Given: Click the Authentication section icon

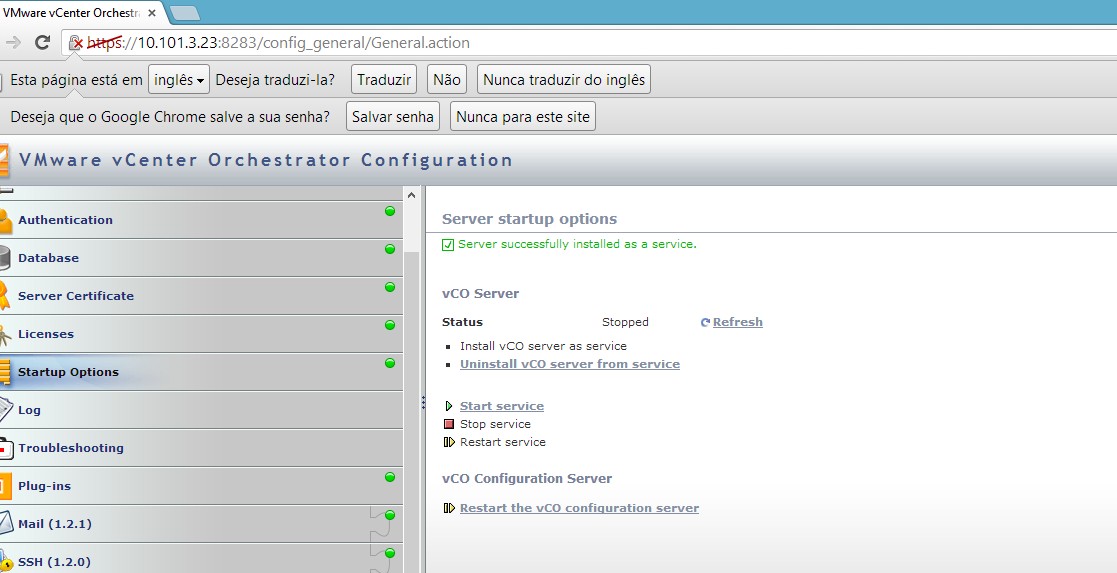Looking at the screenshot, I should pos(5,220).
